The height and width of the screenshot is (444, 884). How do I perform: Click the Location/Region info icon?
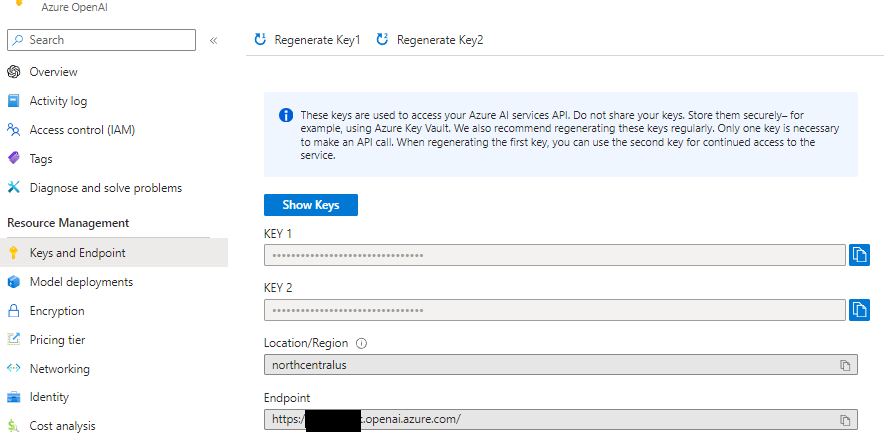(362, 343)
